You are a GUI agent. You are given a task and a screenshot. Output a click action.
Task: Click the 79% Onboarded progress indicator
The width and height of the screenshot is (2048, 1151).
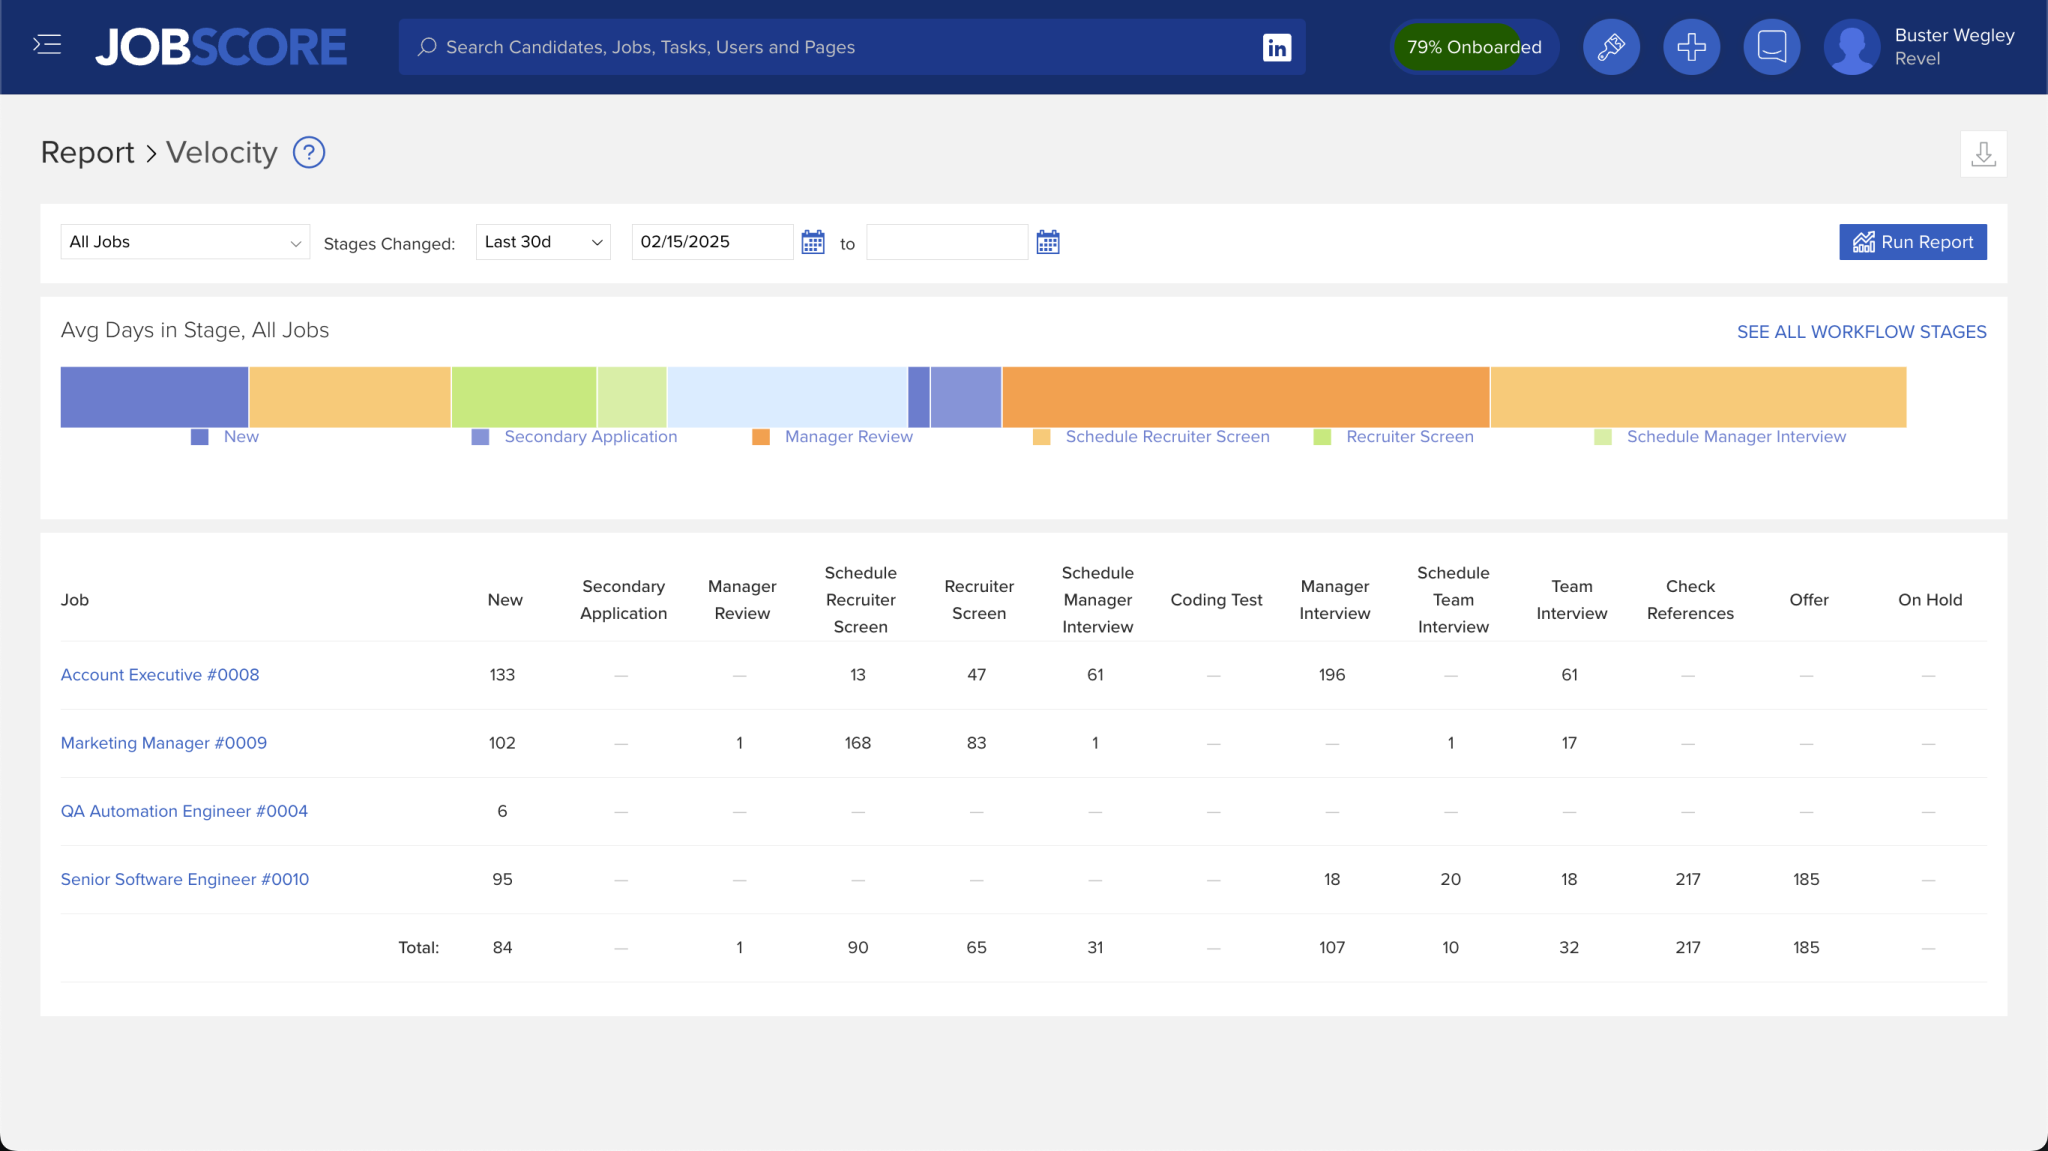tap(1473, 47)
